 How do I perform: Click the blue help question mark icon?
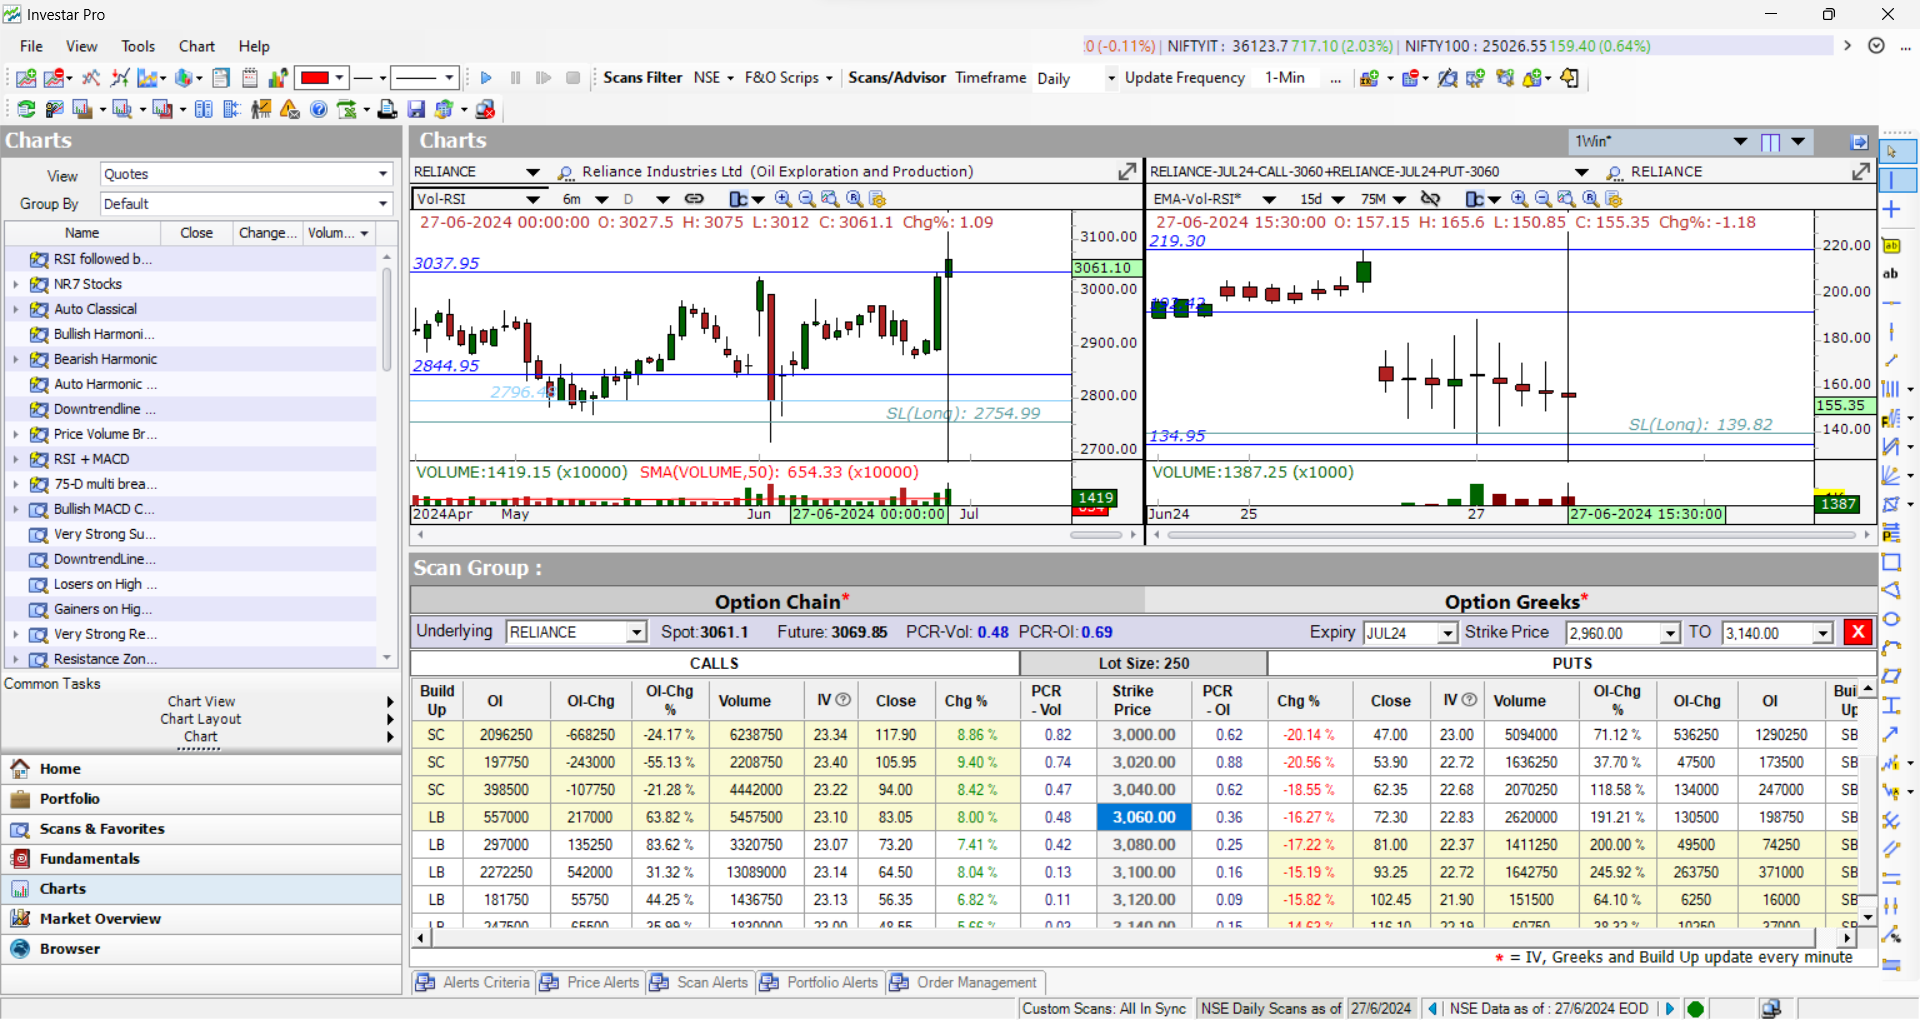click(x=319, y=109)
